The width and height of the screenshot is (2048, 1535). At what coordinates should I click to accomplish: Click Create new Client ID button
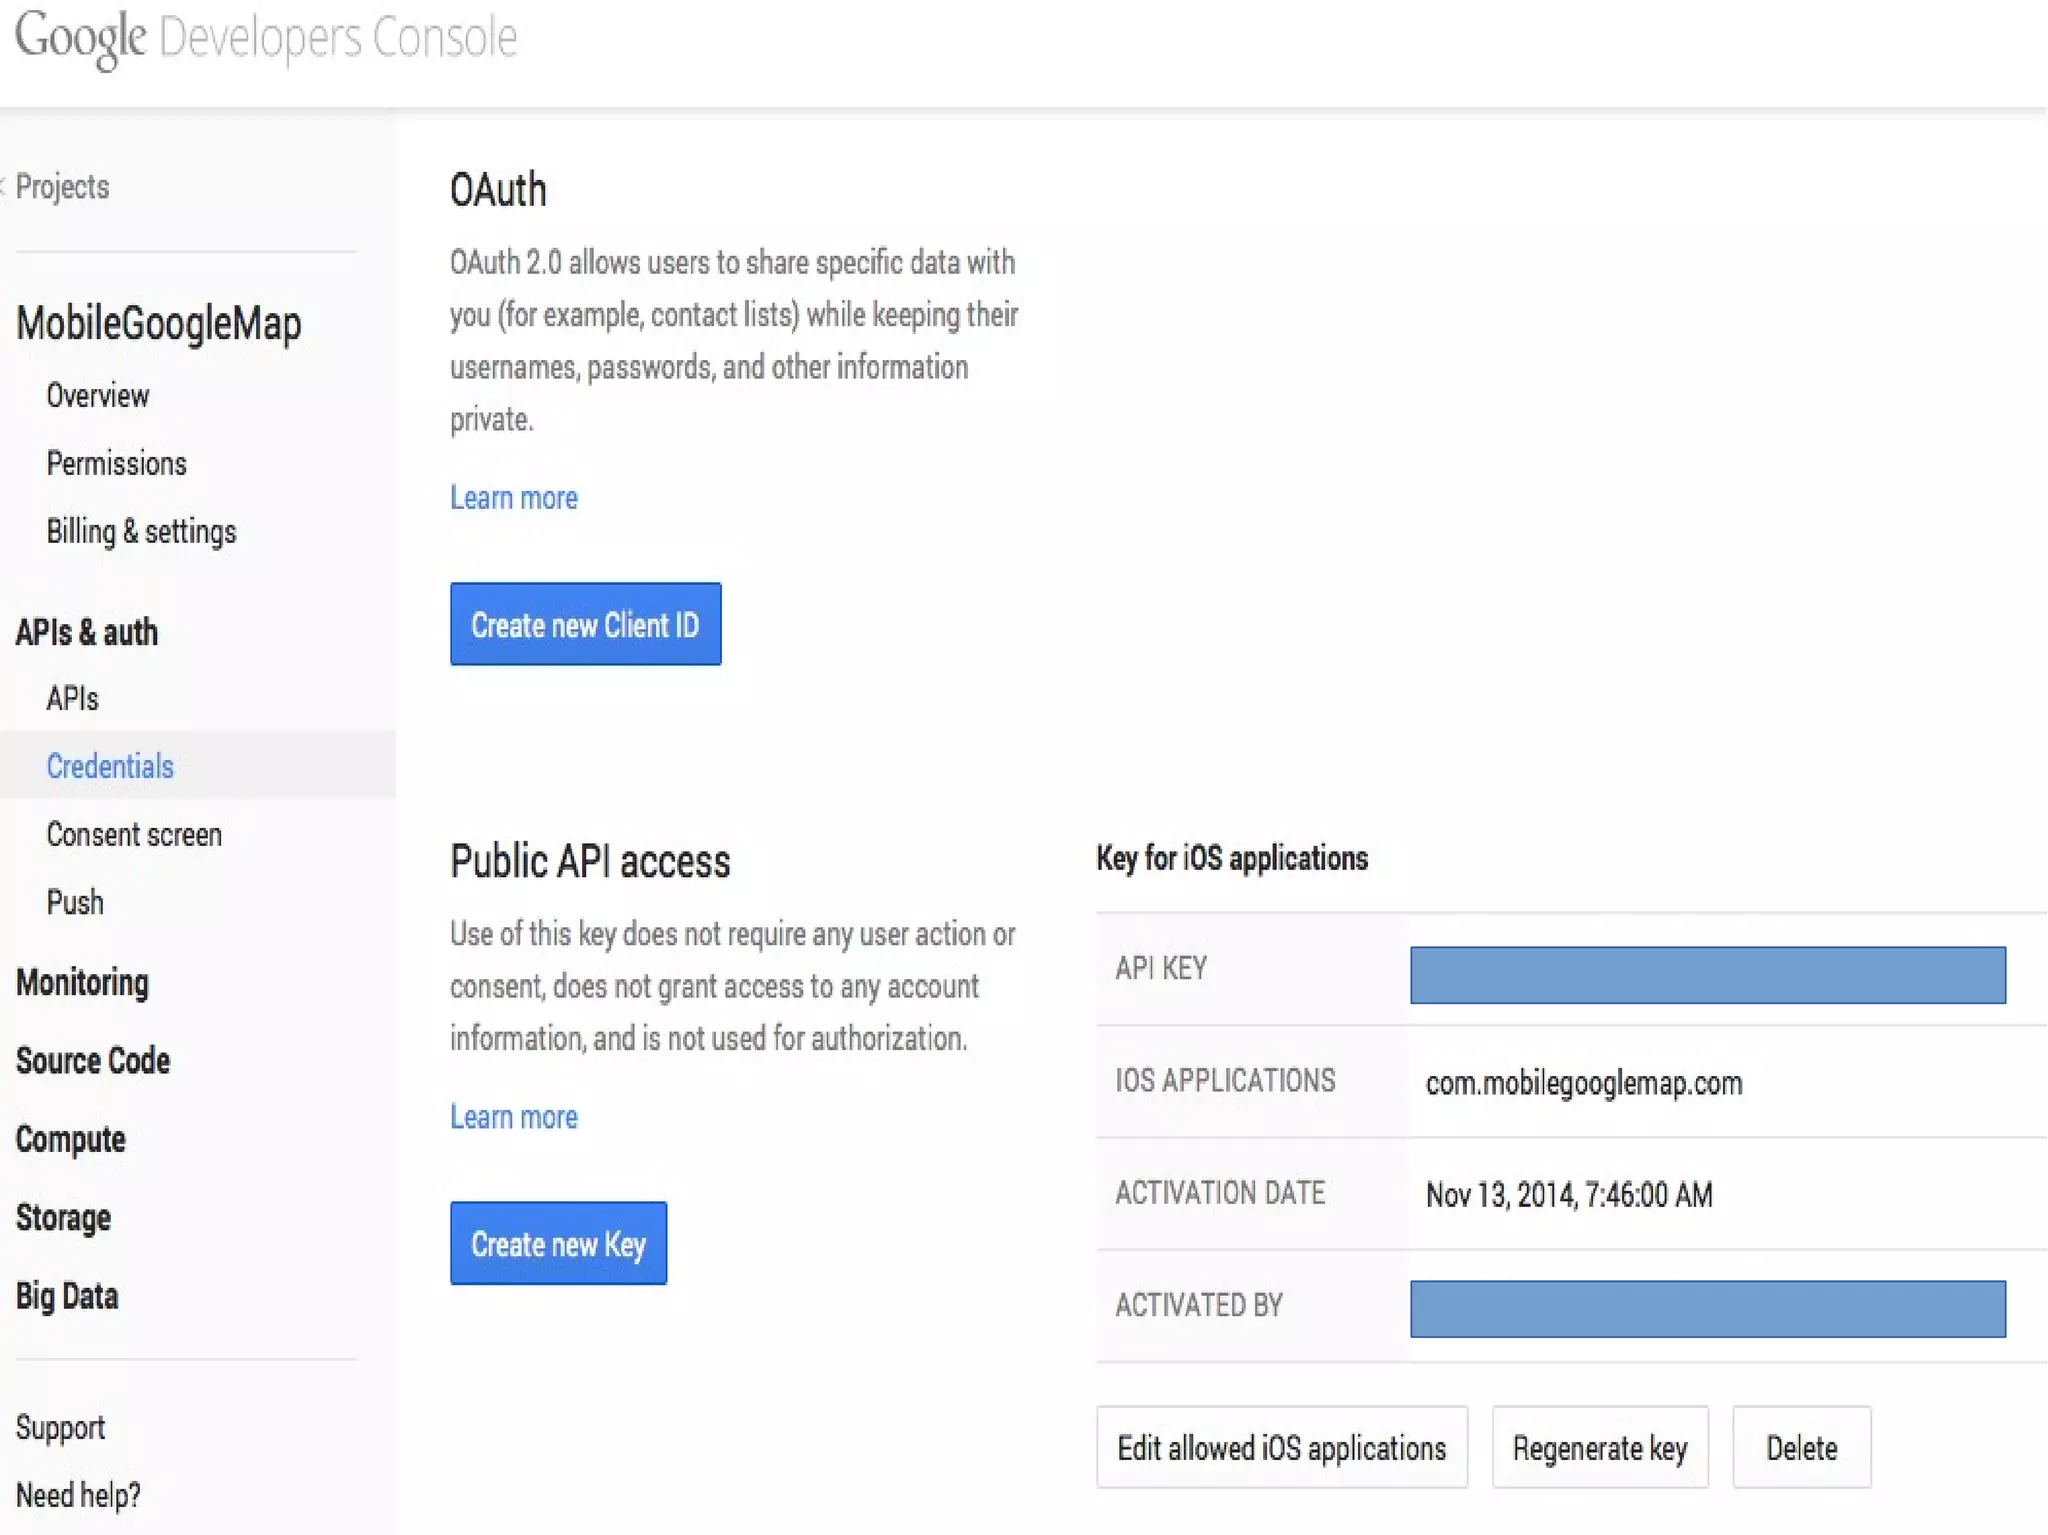tap(586, 625)
